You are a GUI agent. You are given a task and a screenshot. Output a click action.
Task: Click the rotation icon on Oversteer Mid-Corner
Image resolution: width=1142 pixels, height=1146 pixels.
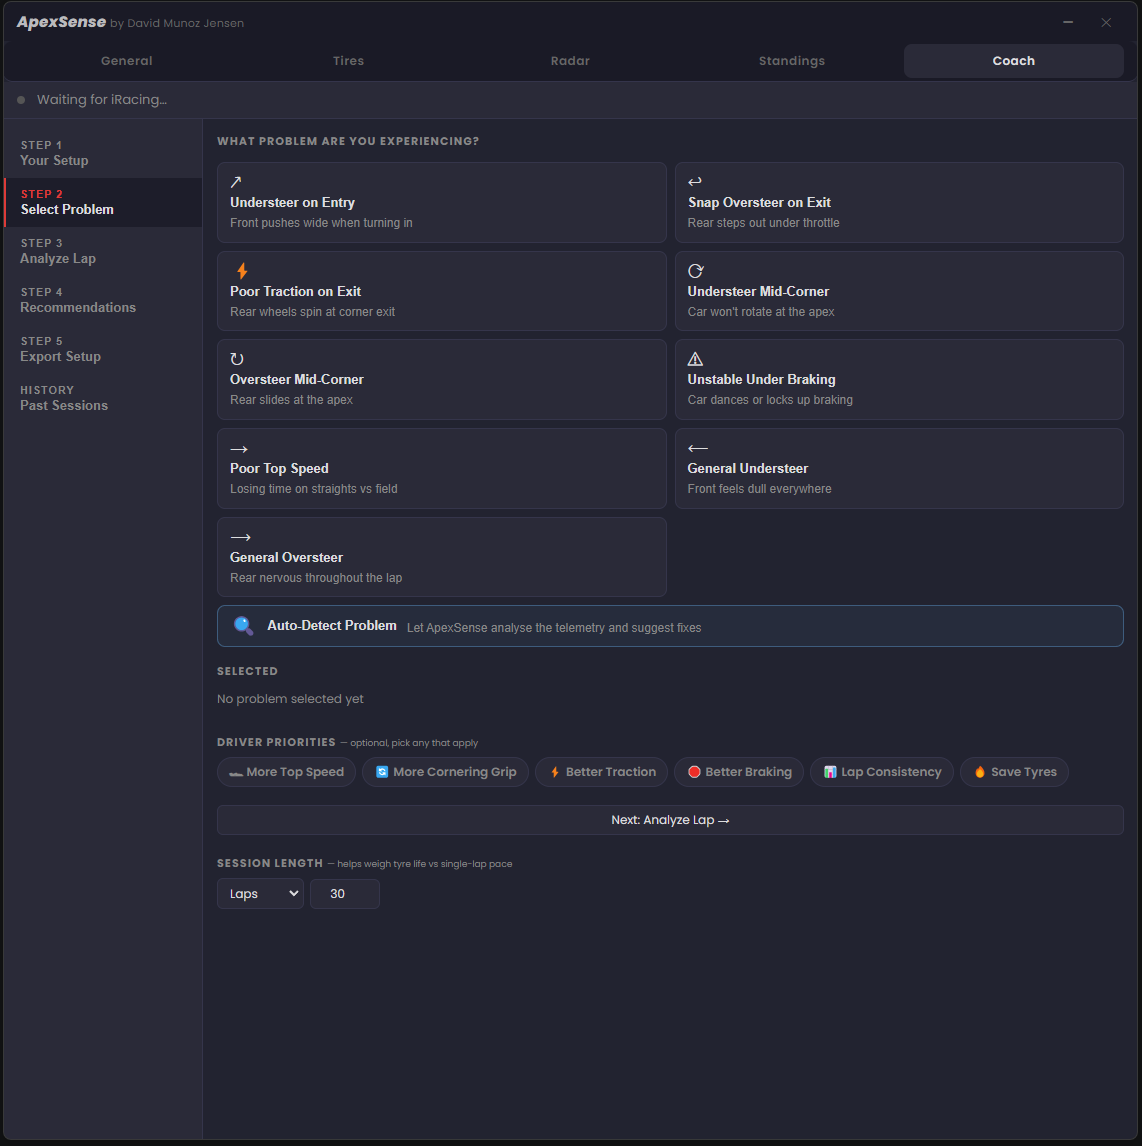(x=238, y=359)
